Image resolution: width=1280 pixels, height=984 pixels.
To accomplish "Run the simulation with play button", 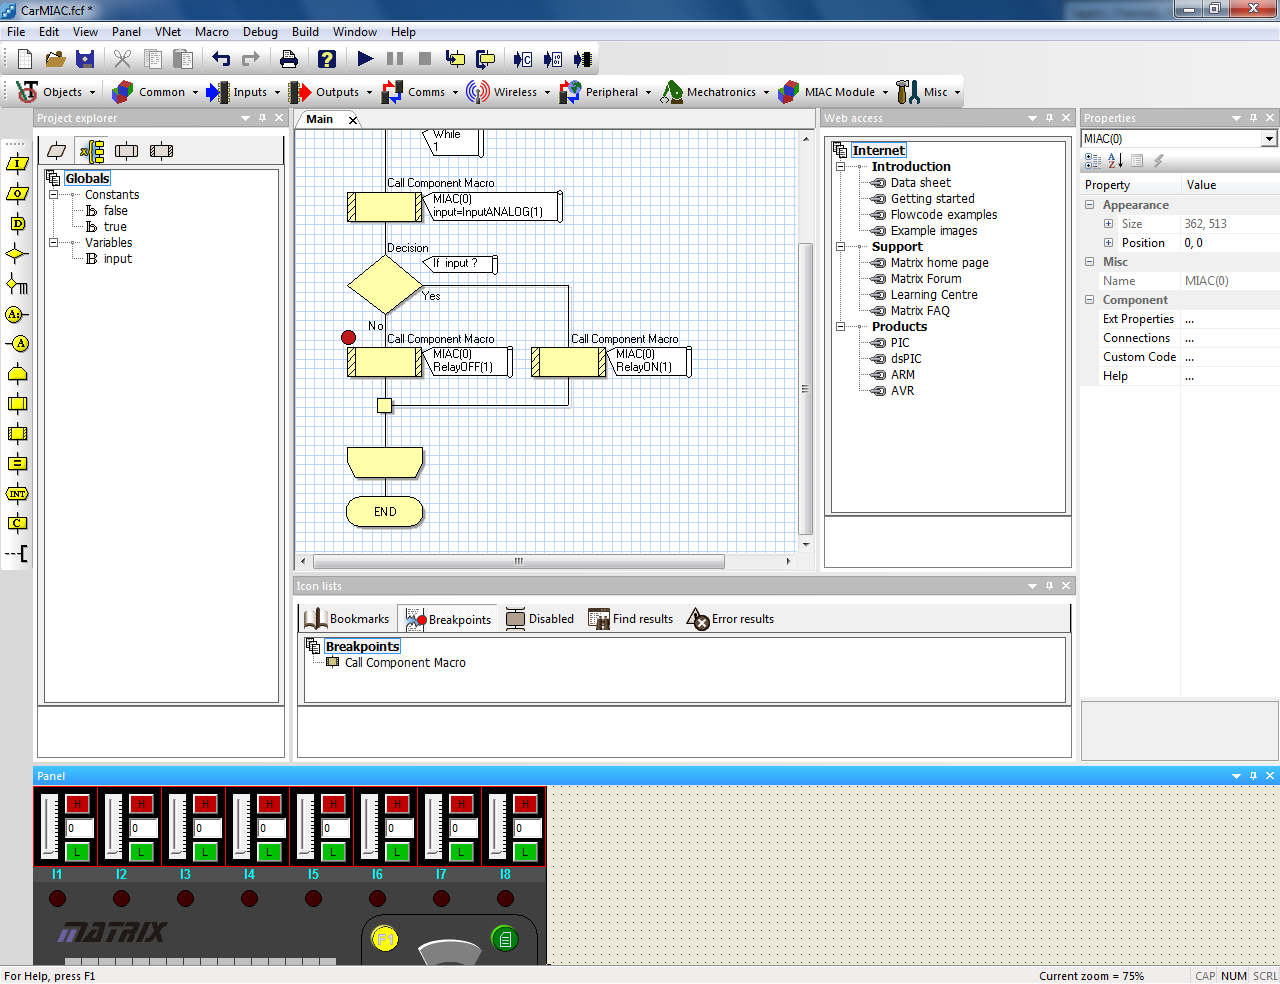I will (x=365, y=59).
